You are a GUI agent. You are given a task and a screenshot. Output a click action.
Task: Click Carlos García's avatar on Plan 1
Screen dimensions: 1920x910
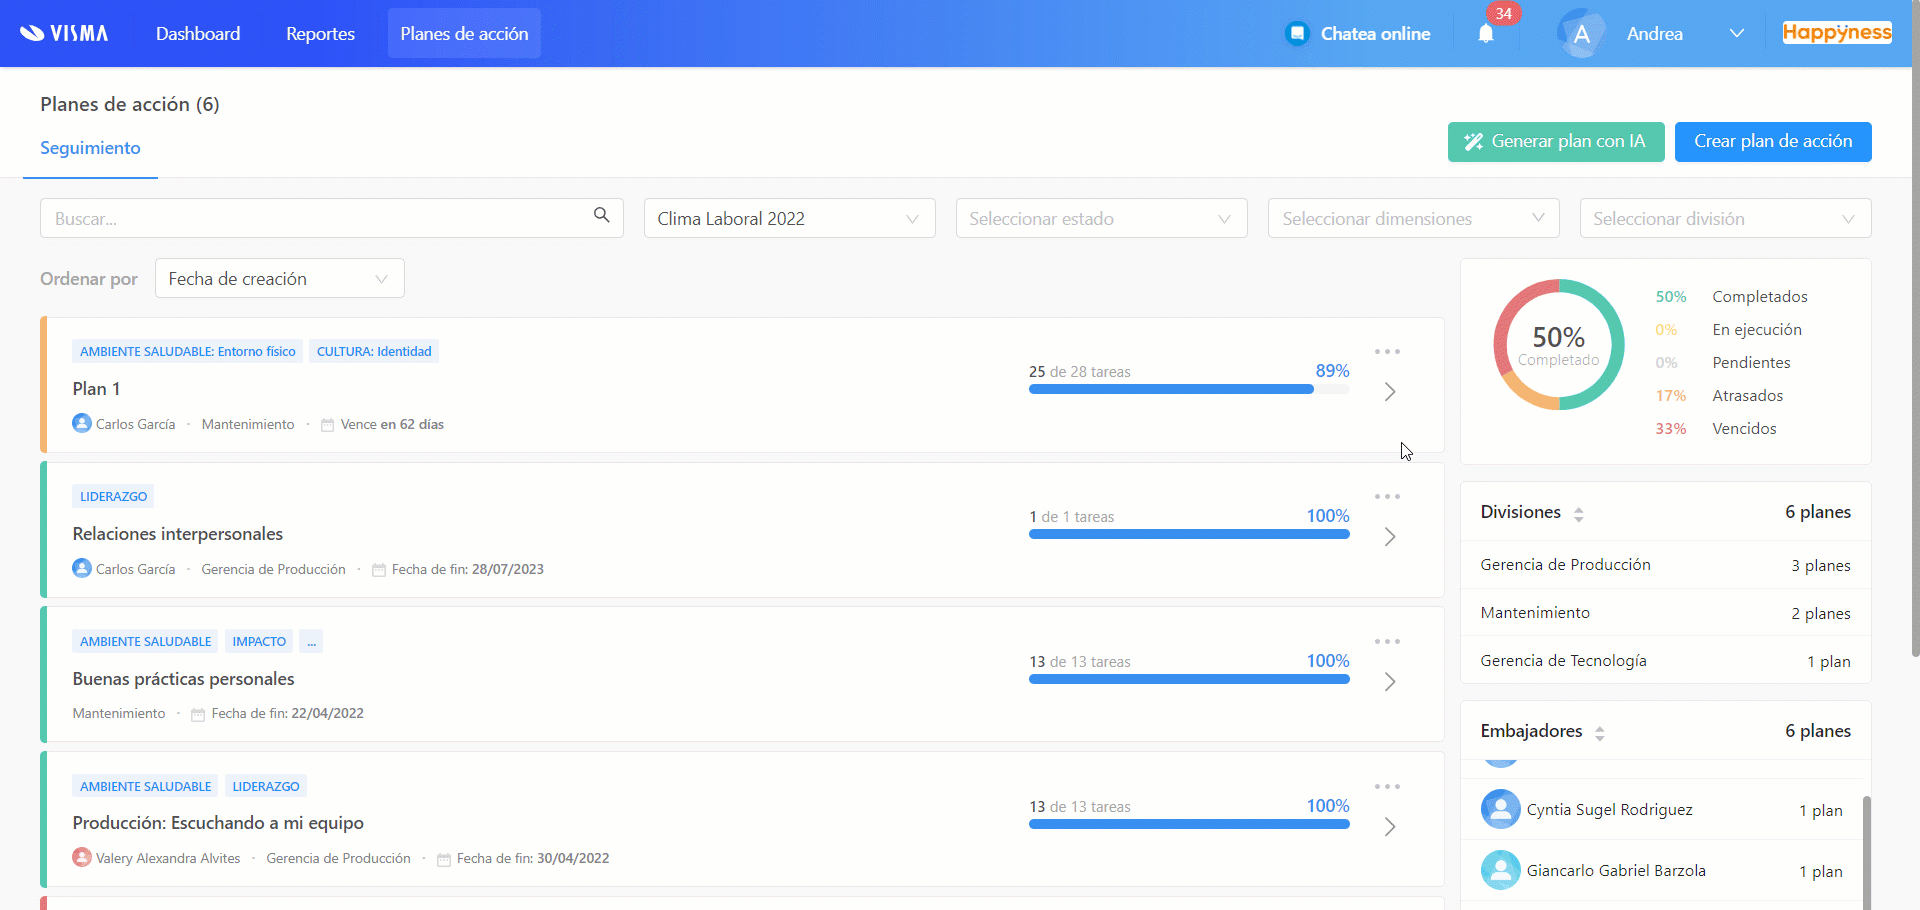click(82, 423)
